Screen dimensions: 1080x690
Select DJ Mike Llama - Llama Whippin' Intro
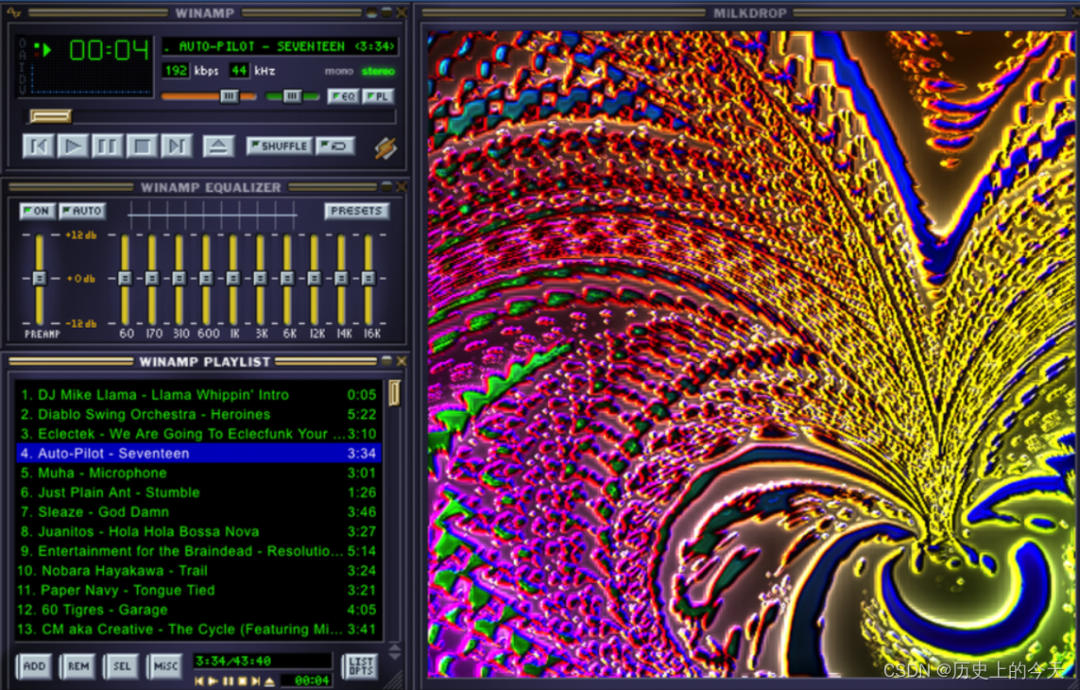[198, 395]
